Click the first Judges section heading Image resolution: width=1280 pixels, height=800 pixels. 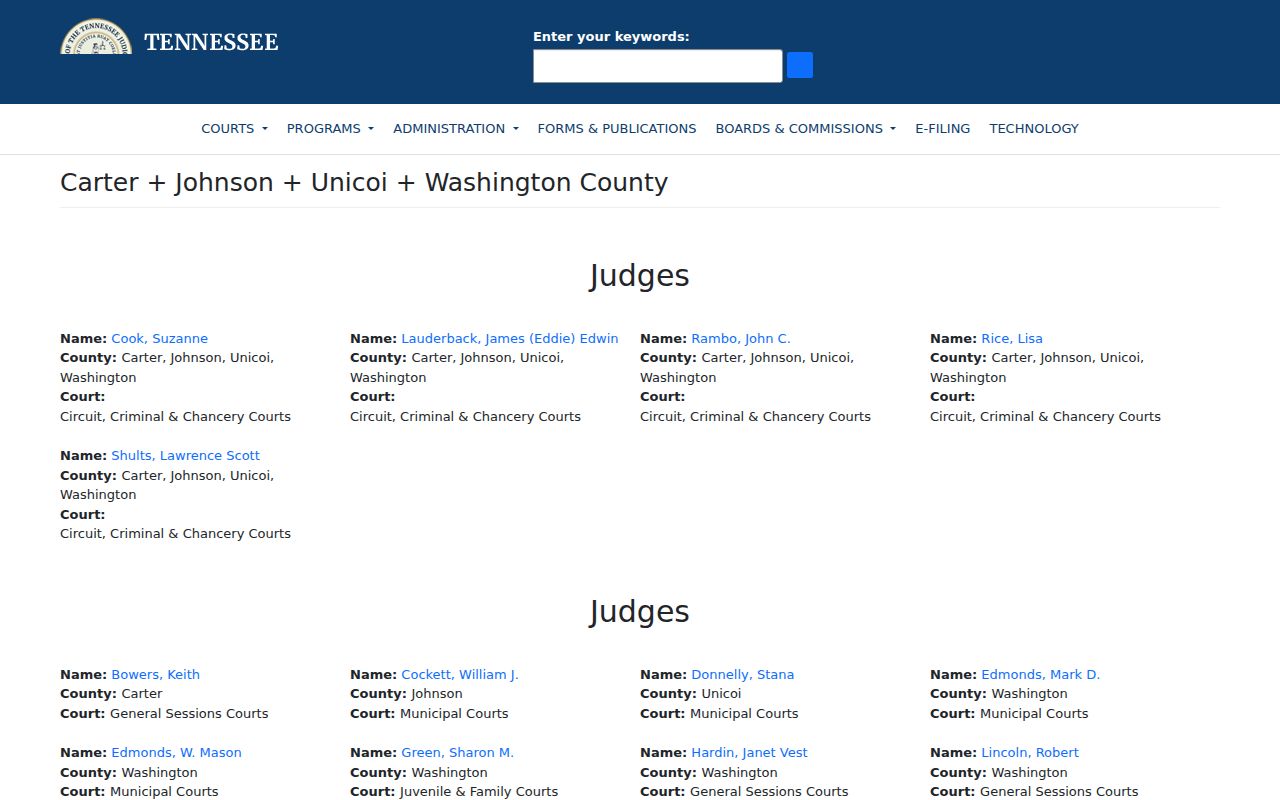pos(640,276)
